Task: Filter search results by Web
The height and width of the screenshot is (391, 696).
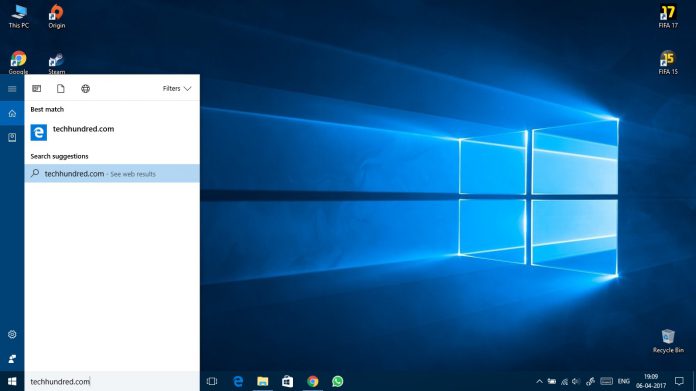Action: 85,89
